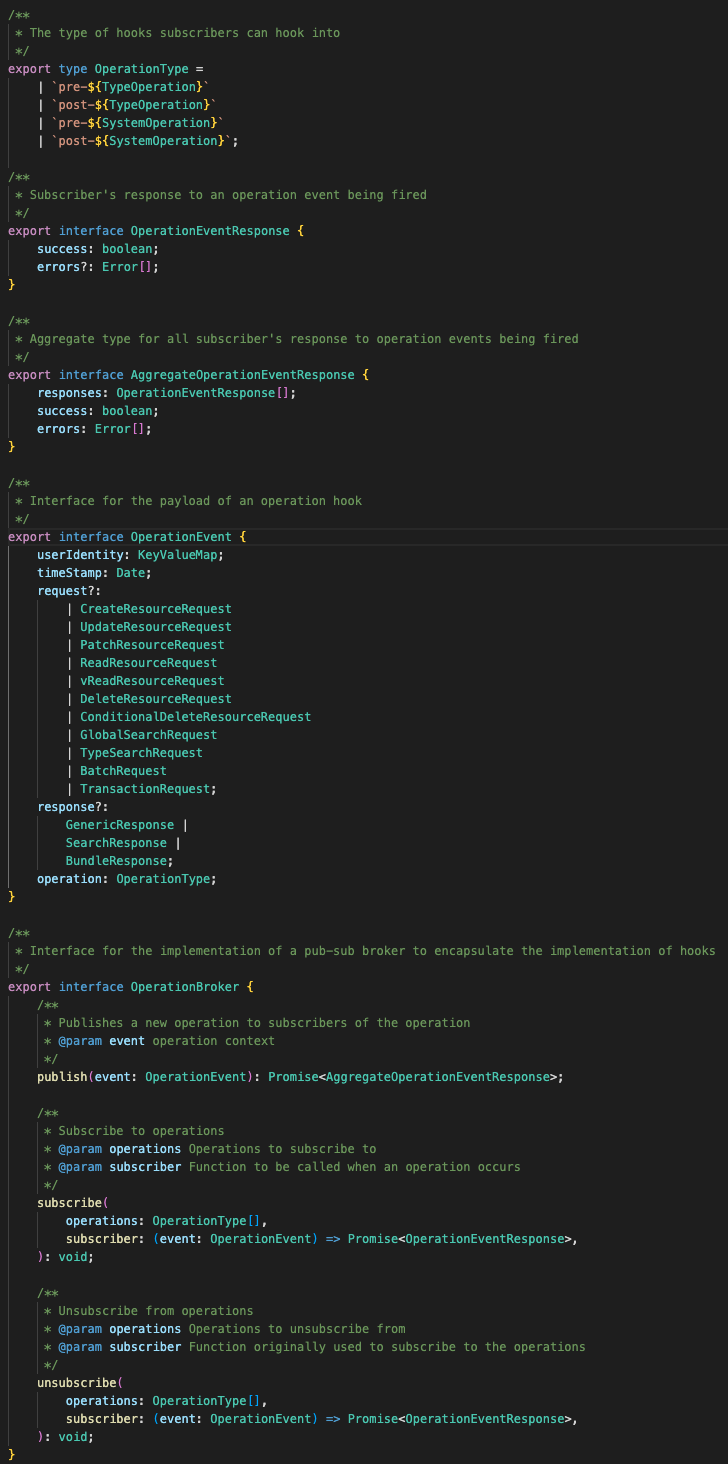Click comment "Subscribe to operations"
The image size is (728, 1464).
click(x=141, y=1131)
